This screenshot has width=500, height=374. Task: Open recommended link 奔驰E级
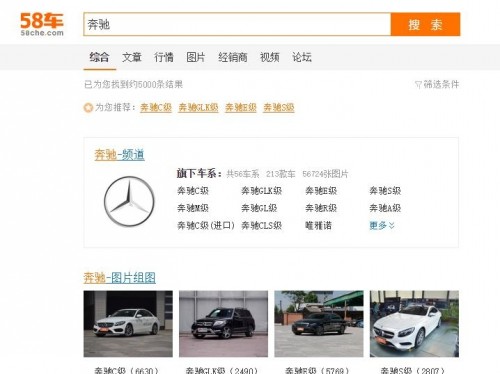point(241,107)
